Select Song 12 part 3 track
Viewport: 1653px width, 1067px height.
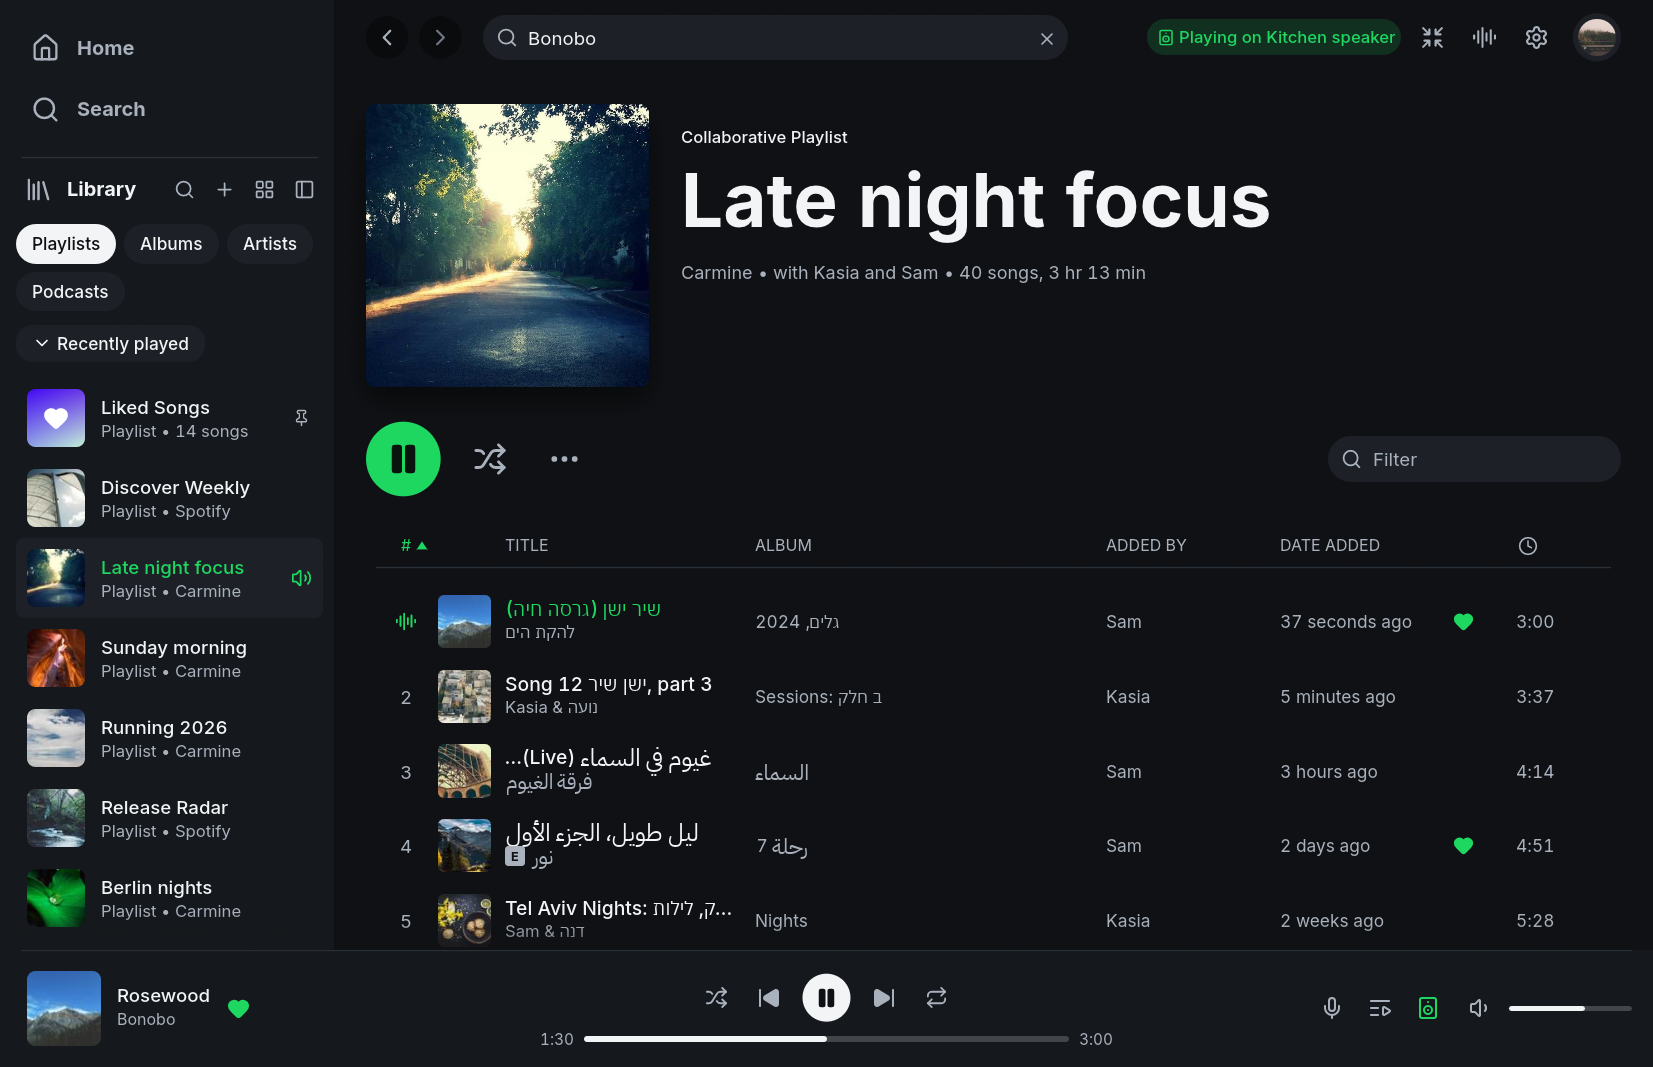[x=993, y=697]
